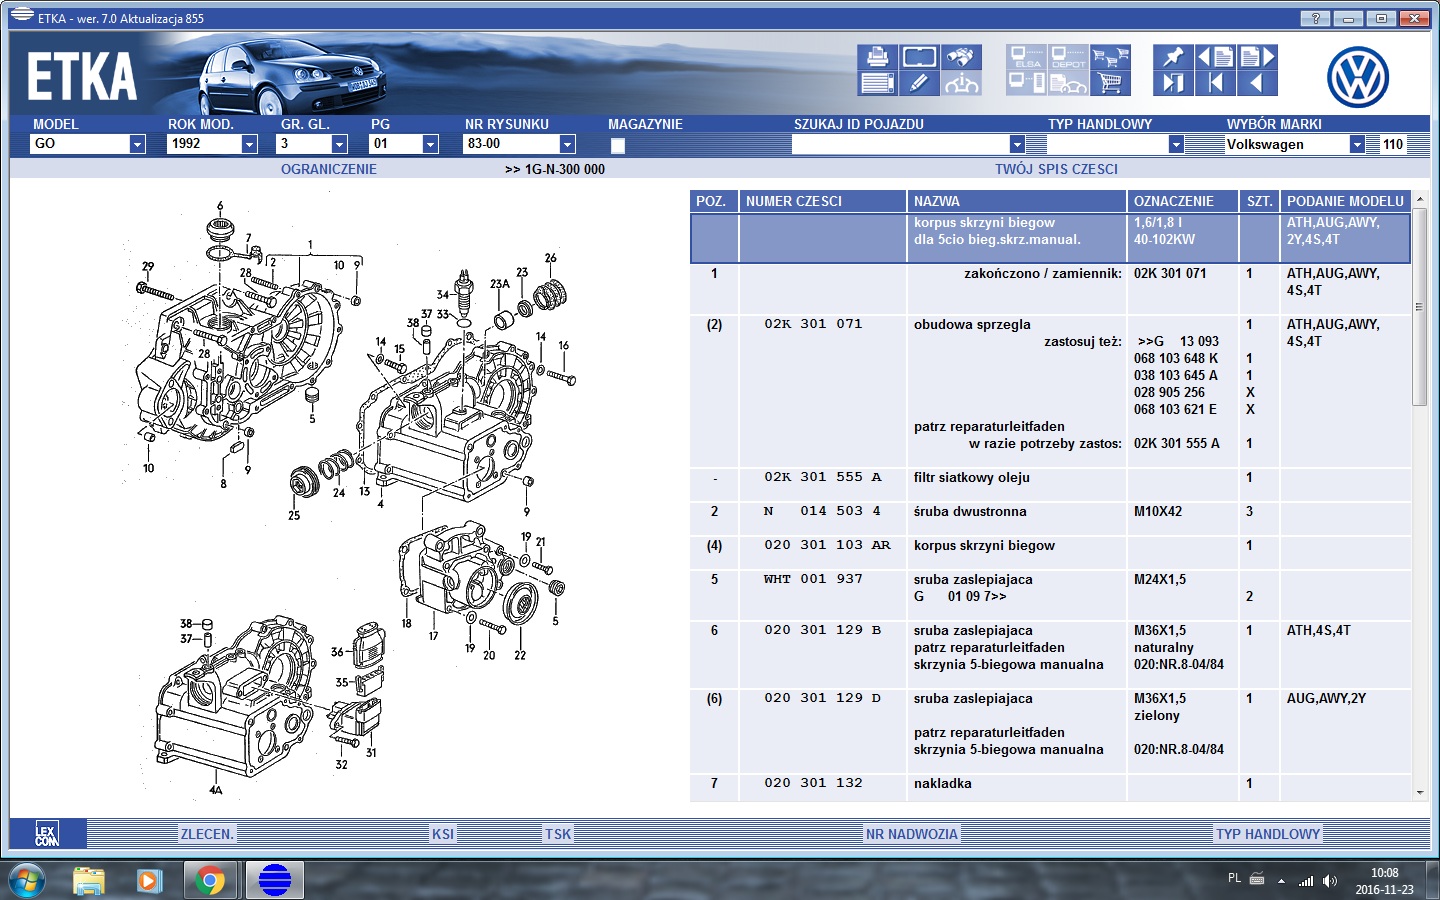The width and height of the screenshot is (1440, 900).
Task: Click scroll down arrow of parts list
Action: click(x=1420, y=792)
